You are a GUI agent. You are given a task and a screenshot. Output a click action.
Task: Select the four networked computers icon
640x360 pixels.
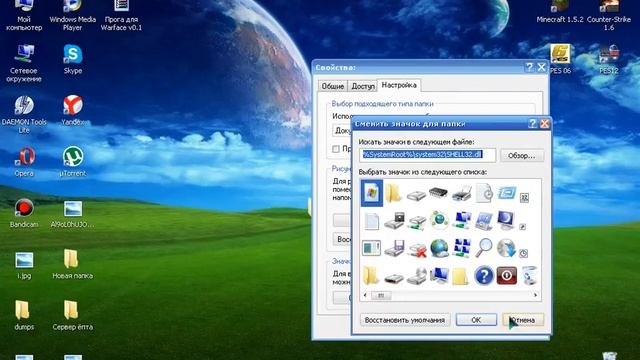(x=462, y=248)
